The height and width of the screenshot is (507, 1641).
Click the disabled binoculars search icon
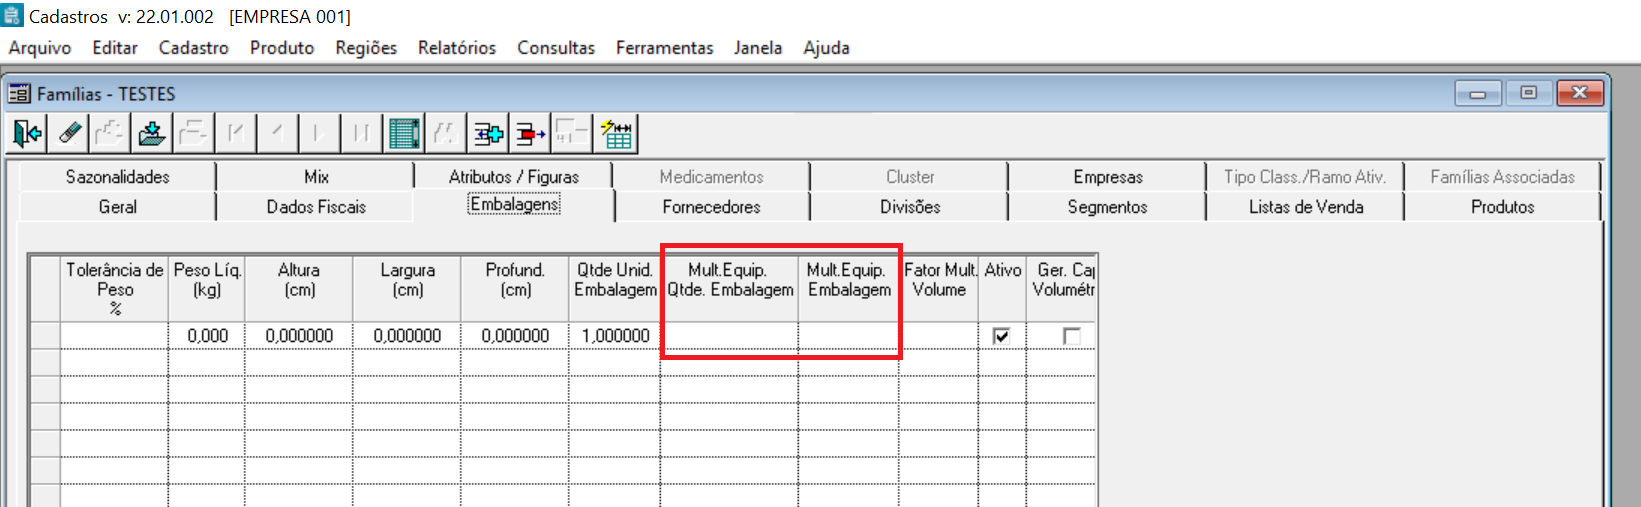[x=445, y=133]
